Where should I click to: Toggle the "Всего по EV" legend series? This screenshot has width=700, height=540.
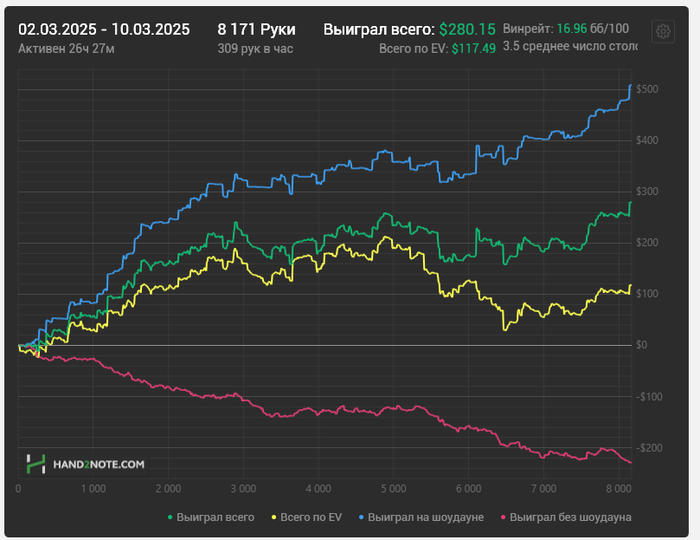(x=307, y=517)
